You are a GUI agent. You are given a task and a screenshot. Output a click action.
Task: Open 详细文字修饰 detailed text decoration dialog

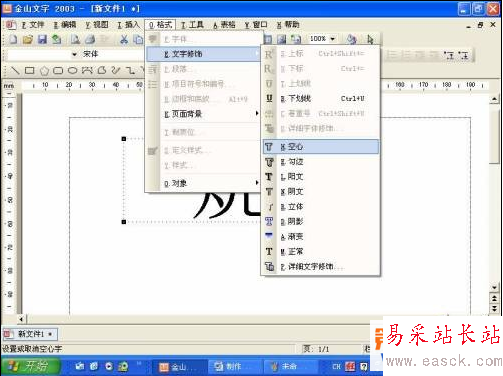[x=321, y=266]
